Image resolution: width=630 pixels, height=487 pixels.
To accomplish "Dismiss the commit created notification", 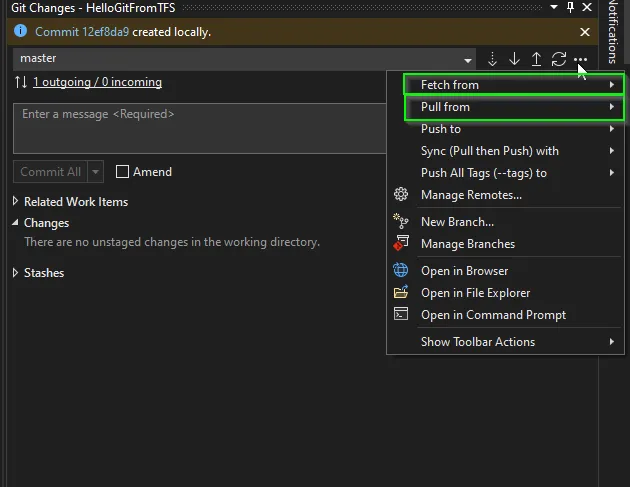I will (585, 32).
